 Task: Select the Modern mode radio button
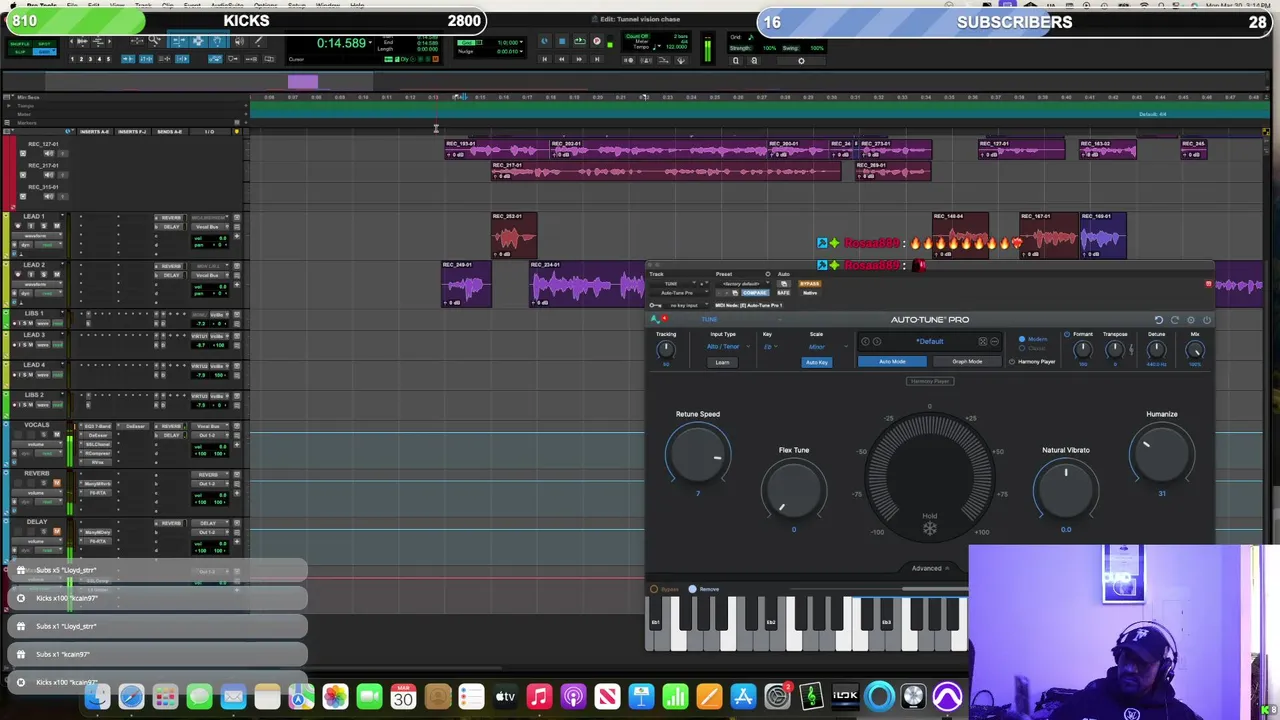pyautogui.click(x=1022, y=339)
